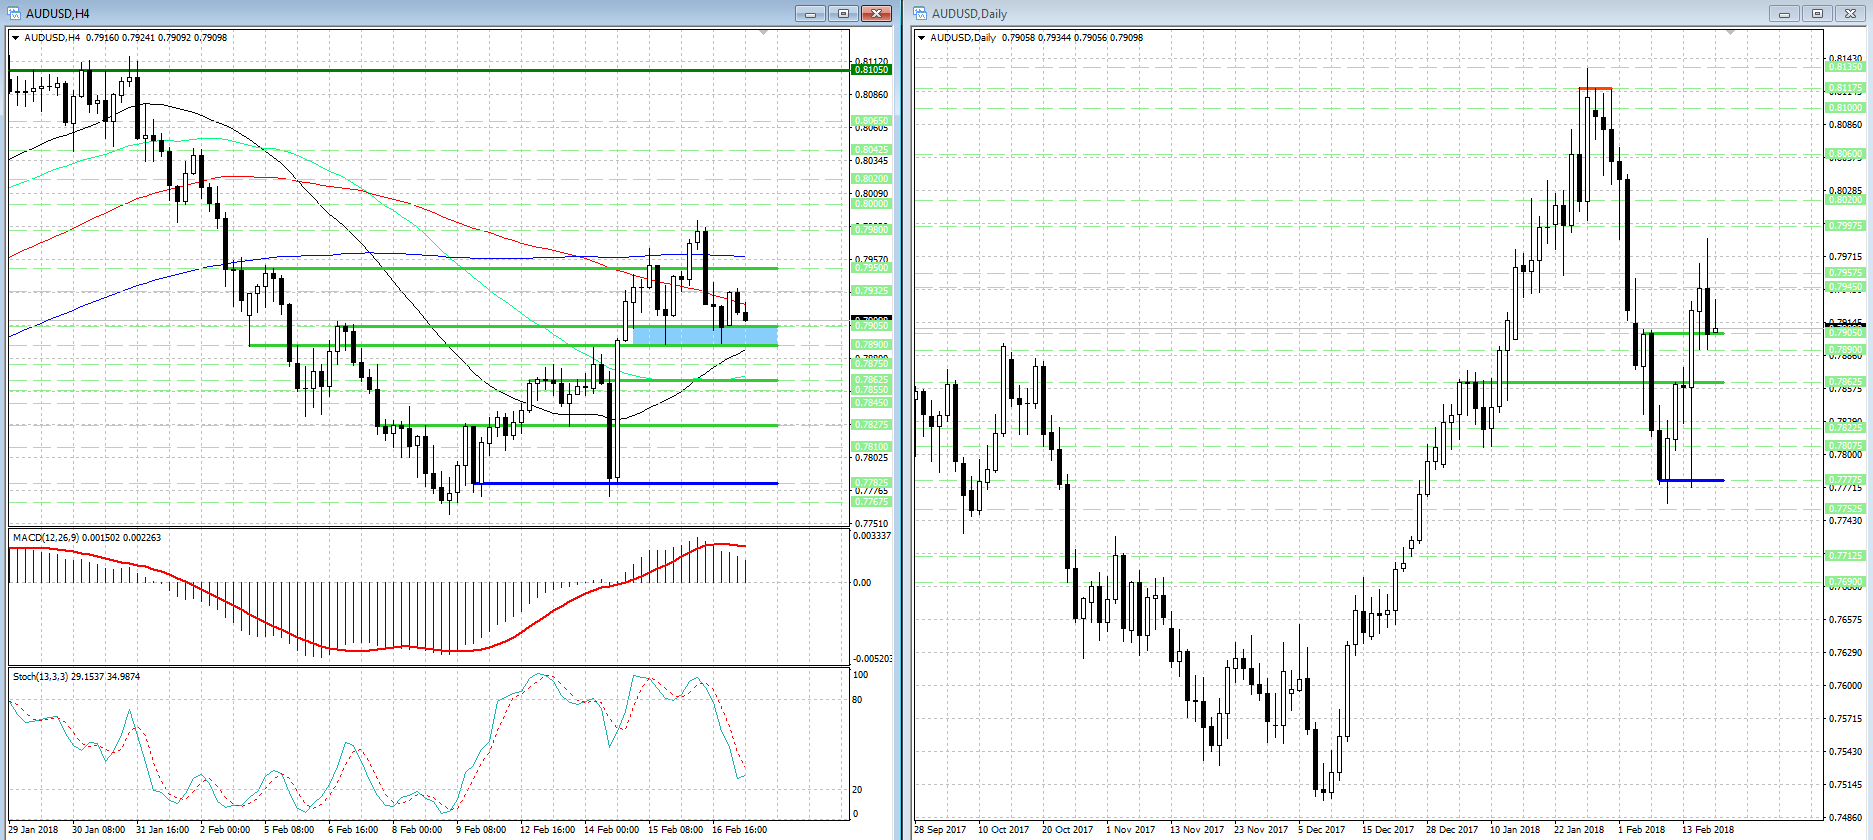
Task: Click the 31 Jan 16:00 date label
Action: point(162,829)
